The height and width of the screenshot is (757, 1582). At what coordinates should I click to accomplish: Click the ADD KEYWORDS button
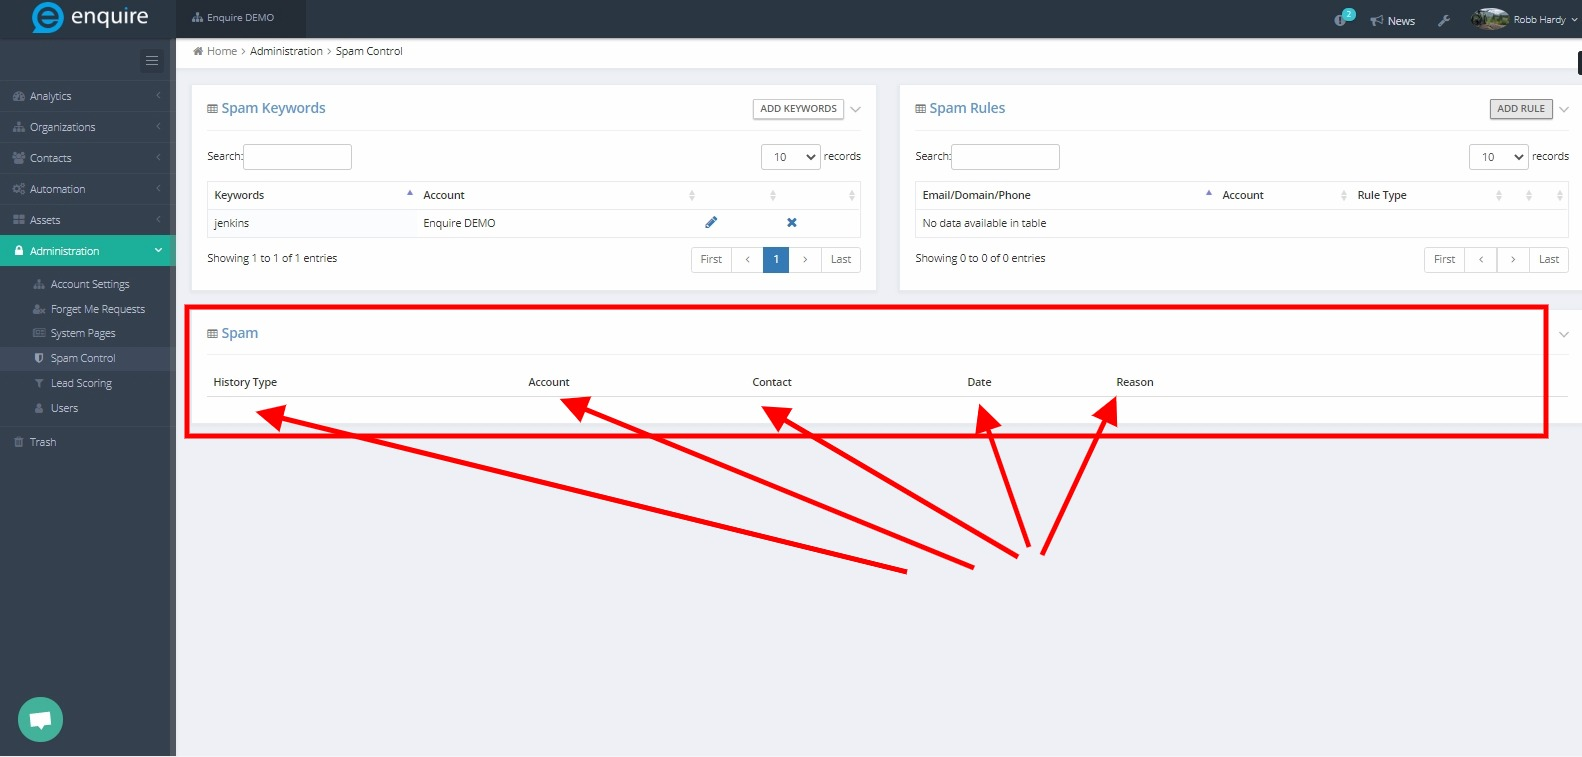798,109
